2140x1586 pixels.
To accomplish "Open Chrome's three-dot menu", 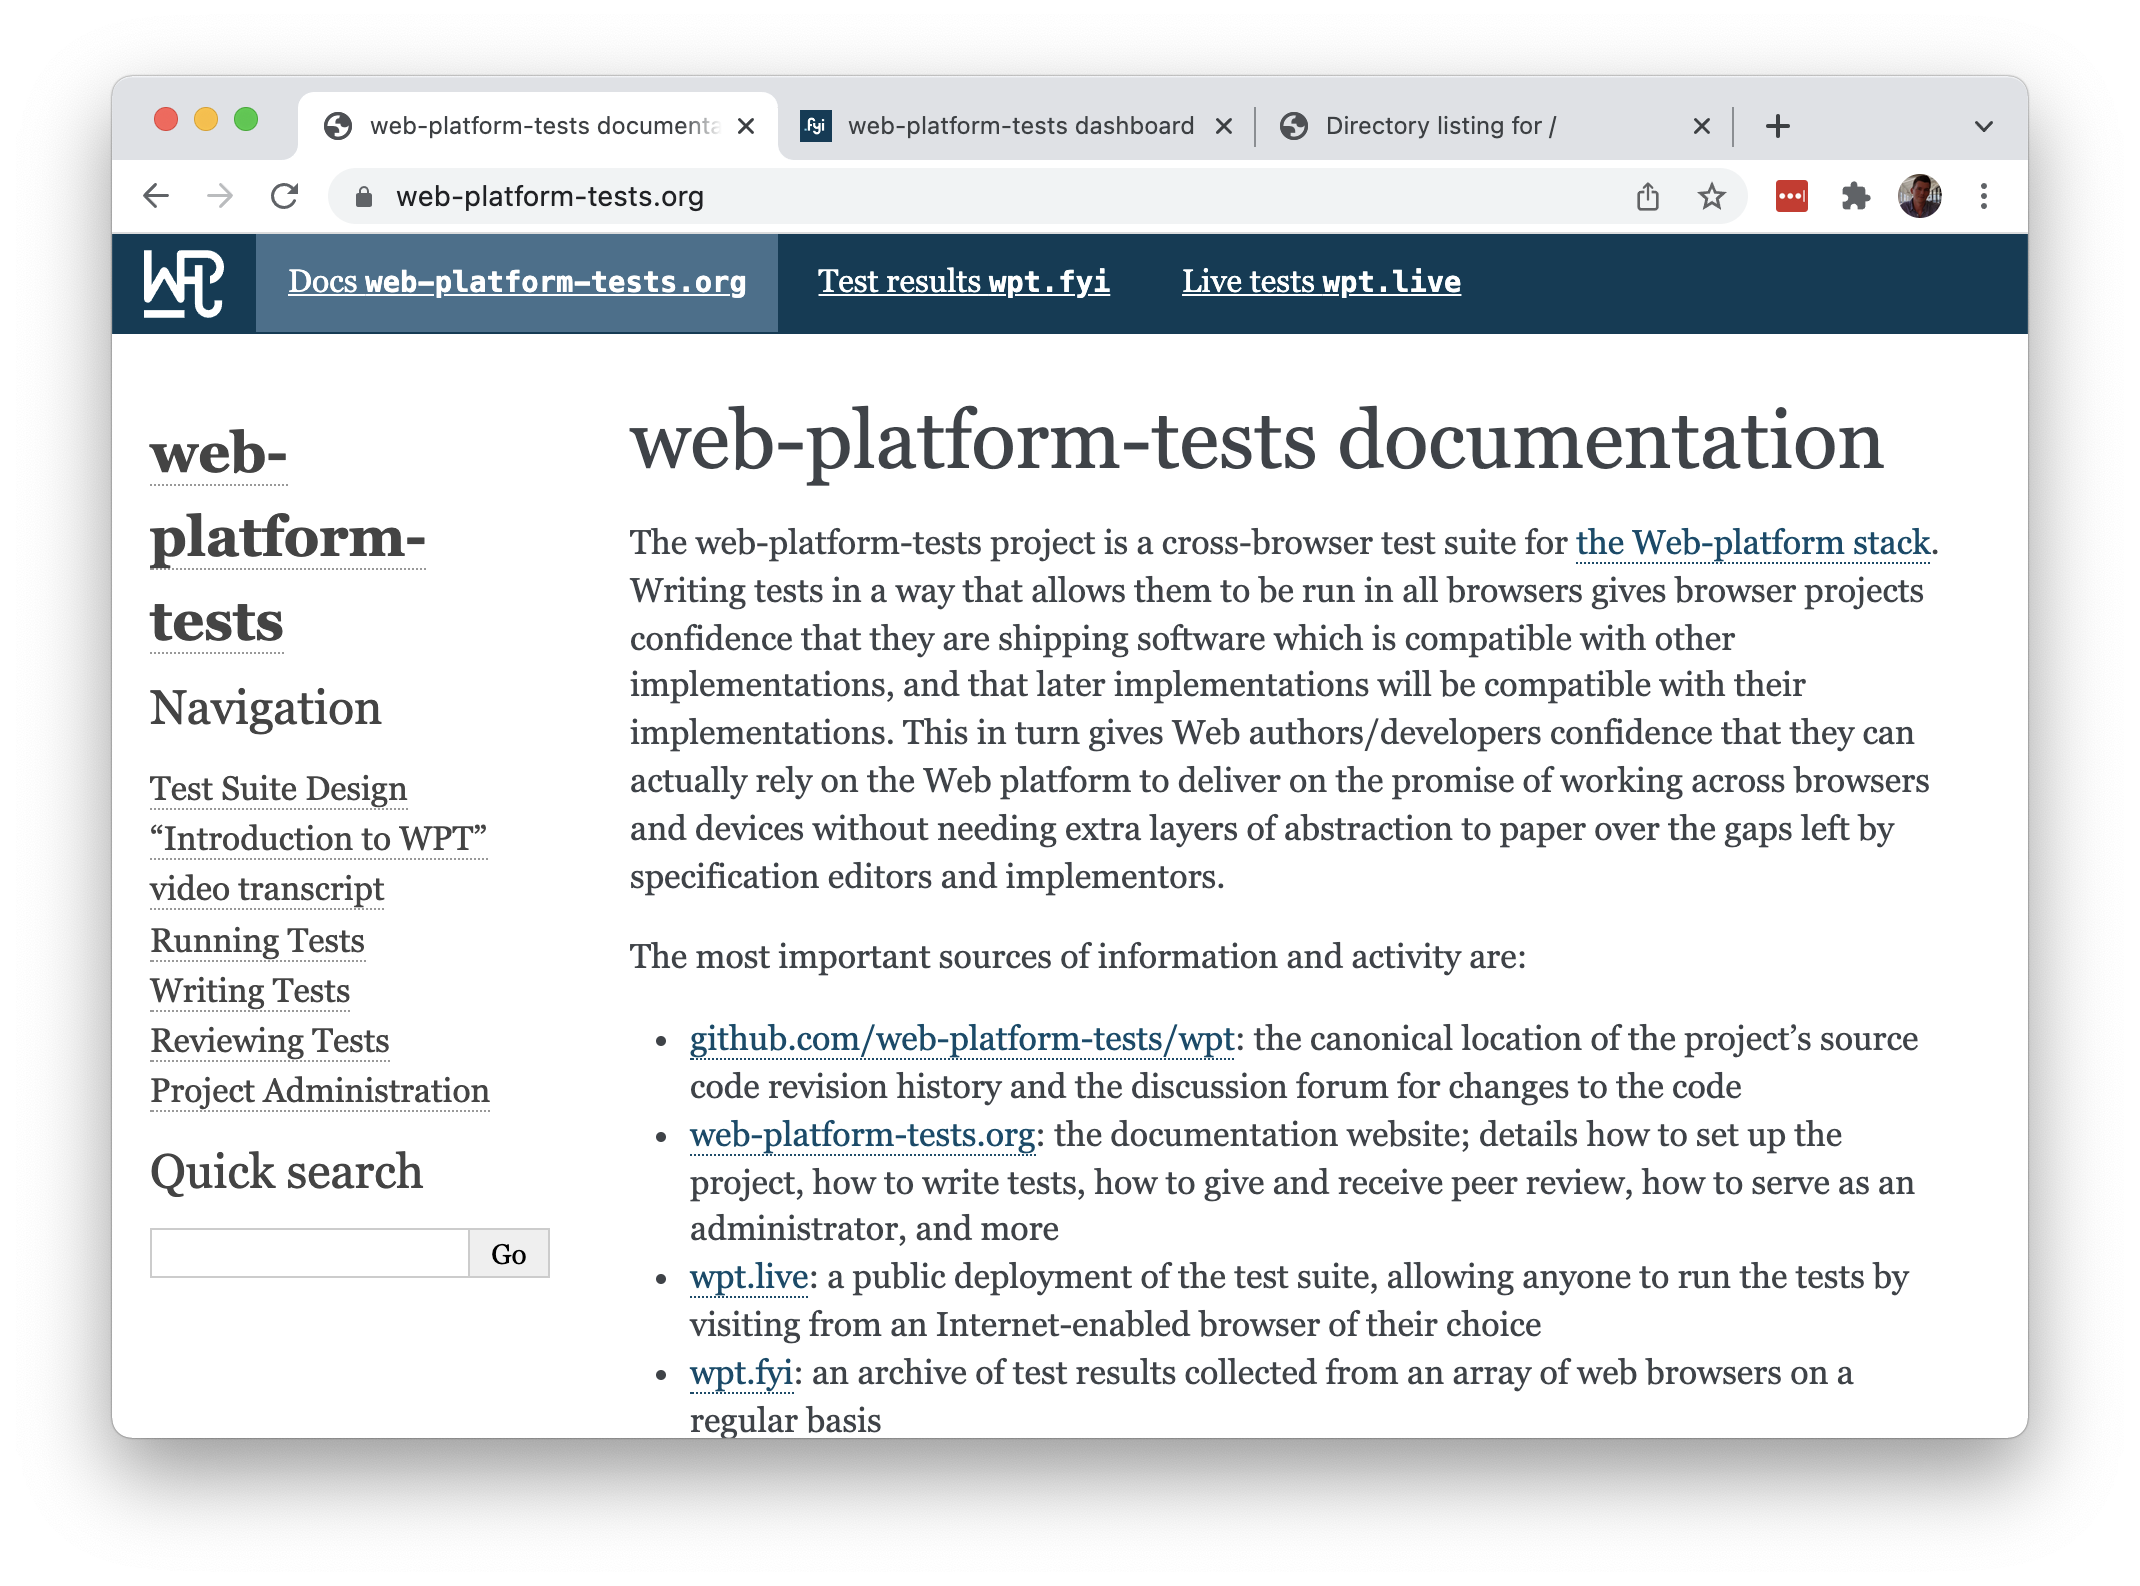I will (1984, 196).
